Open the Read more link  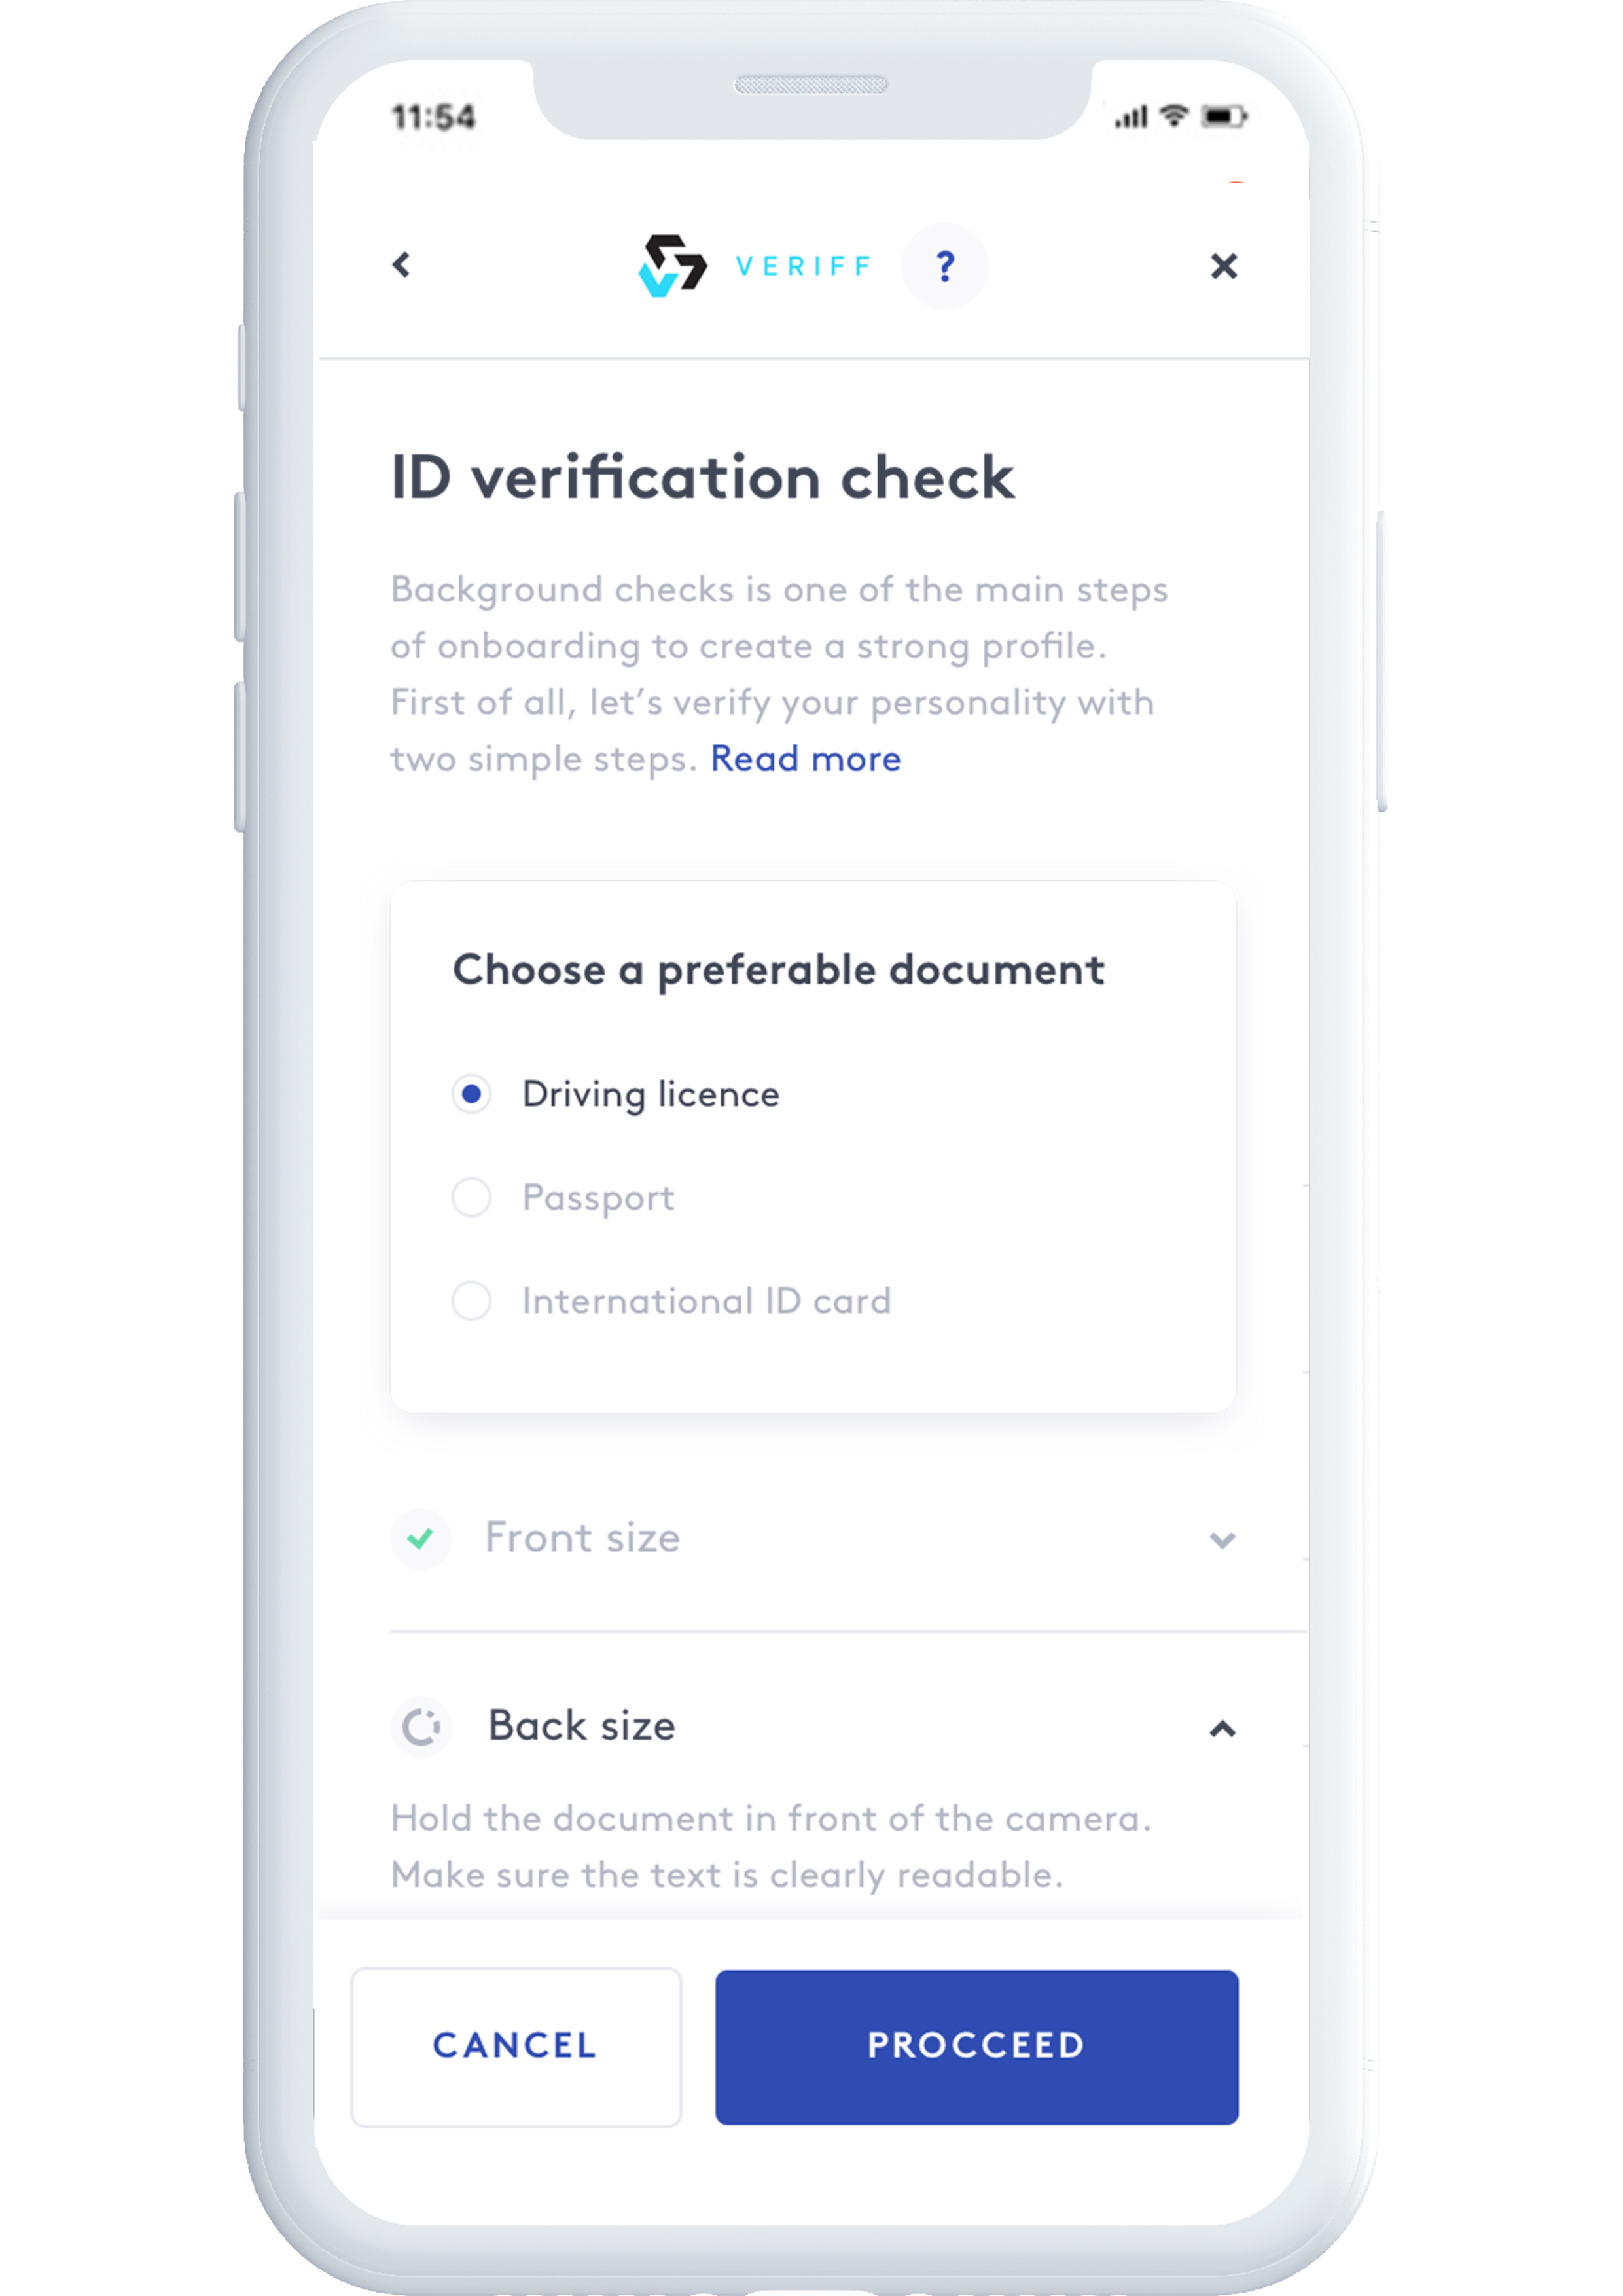pyautogui.click(x=805, y=759)
